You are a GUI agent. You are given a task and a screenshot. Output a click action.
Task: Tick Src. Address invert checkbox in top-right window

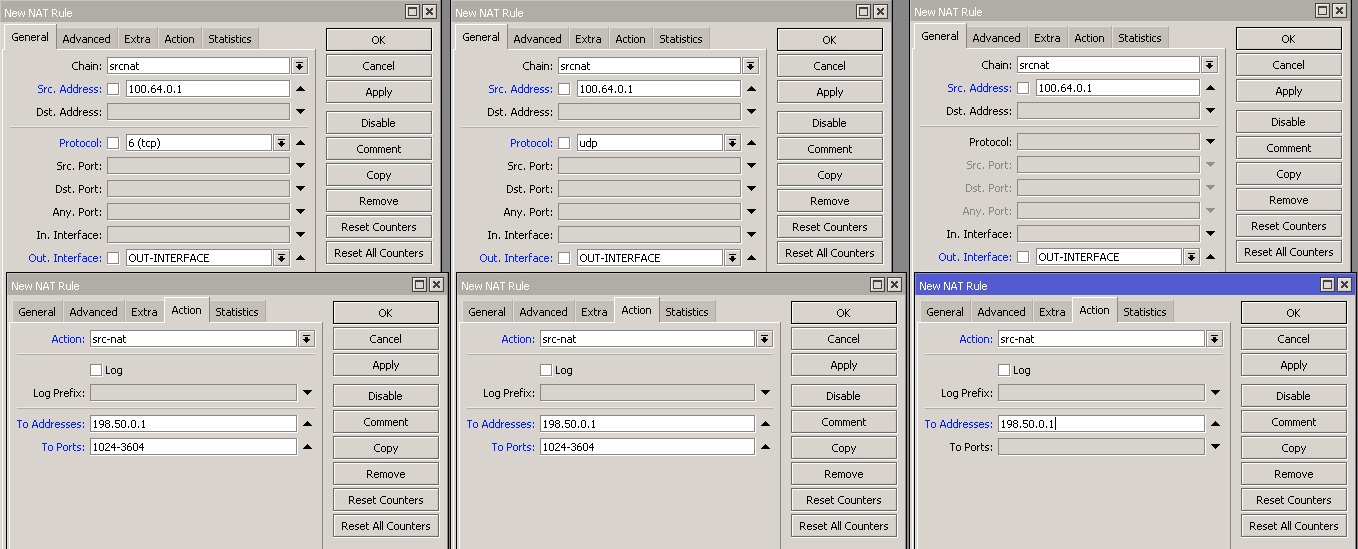[1023, 88]
